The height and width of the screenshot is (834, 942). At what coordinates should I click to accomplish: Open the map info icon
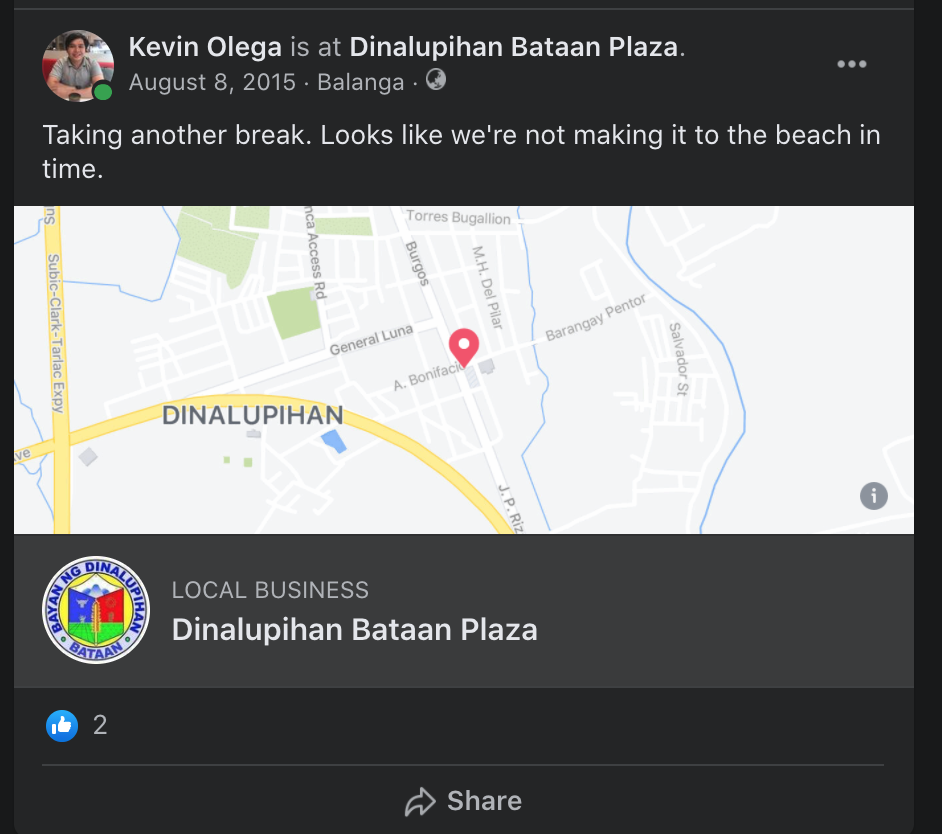point(873,495)
